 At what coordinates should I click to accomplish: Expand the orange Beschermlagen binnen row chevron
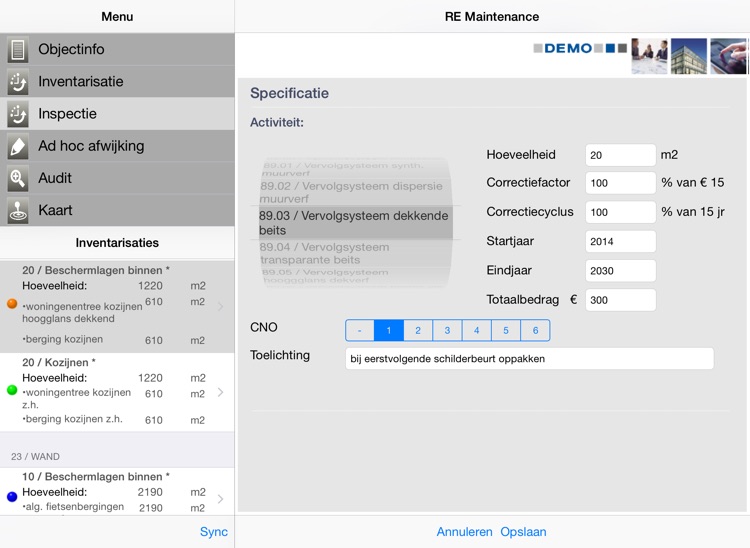(221, 307)
